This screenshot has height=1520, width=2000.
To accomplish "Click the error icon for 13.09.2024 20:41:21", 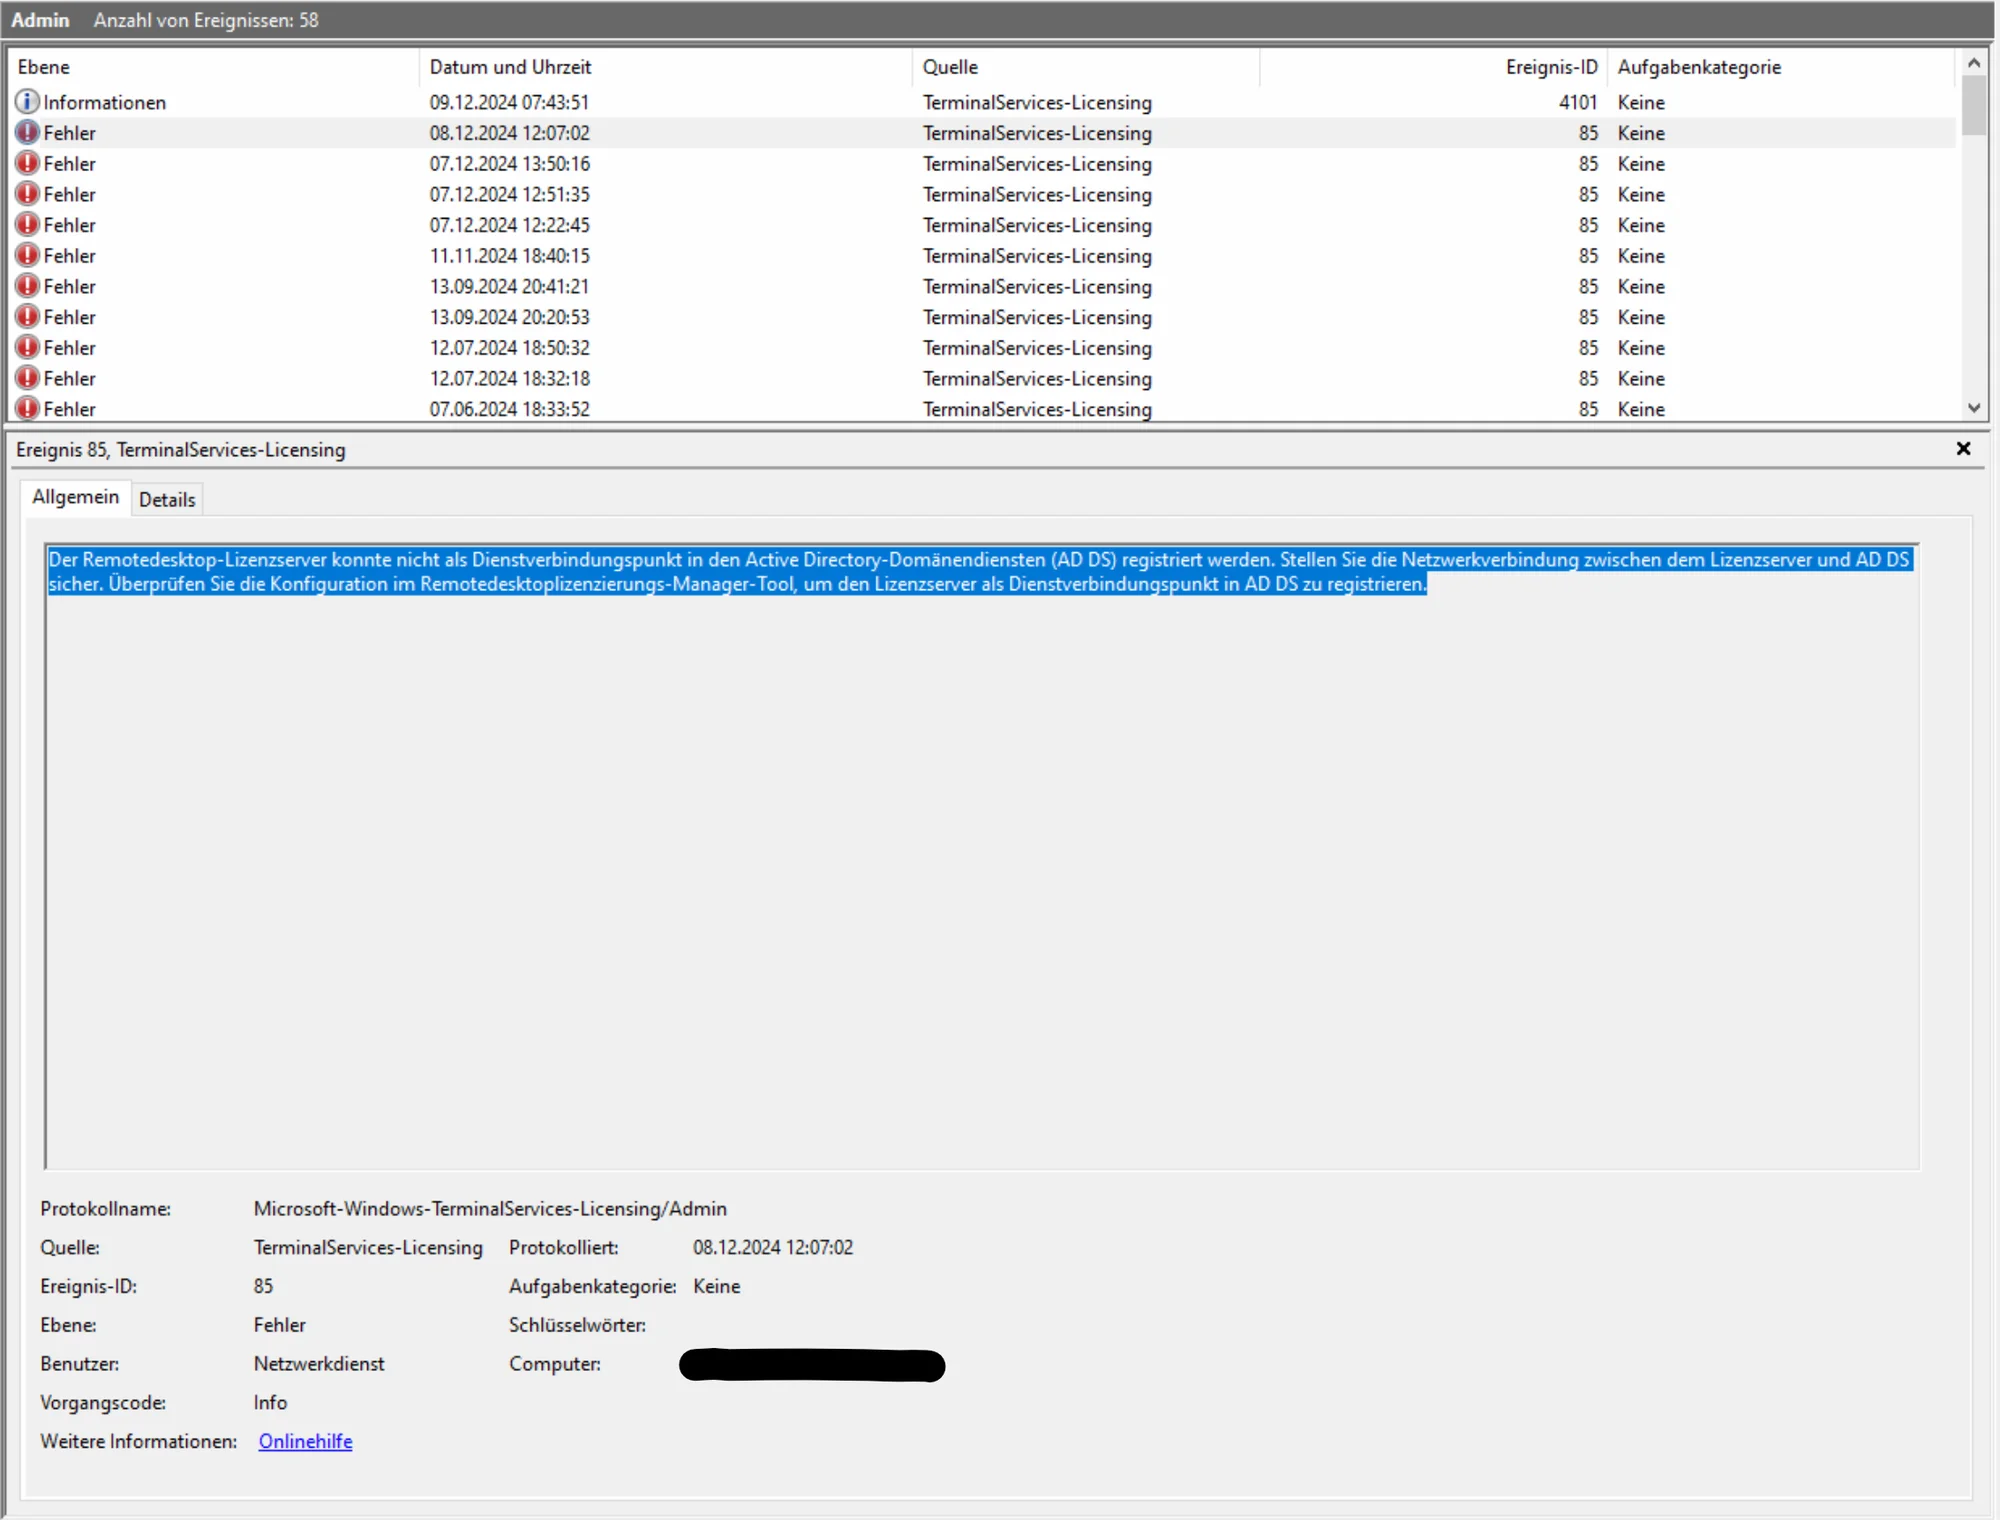I will point(27,286).
